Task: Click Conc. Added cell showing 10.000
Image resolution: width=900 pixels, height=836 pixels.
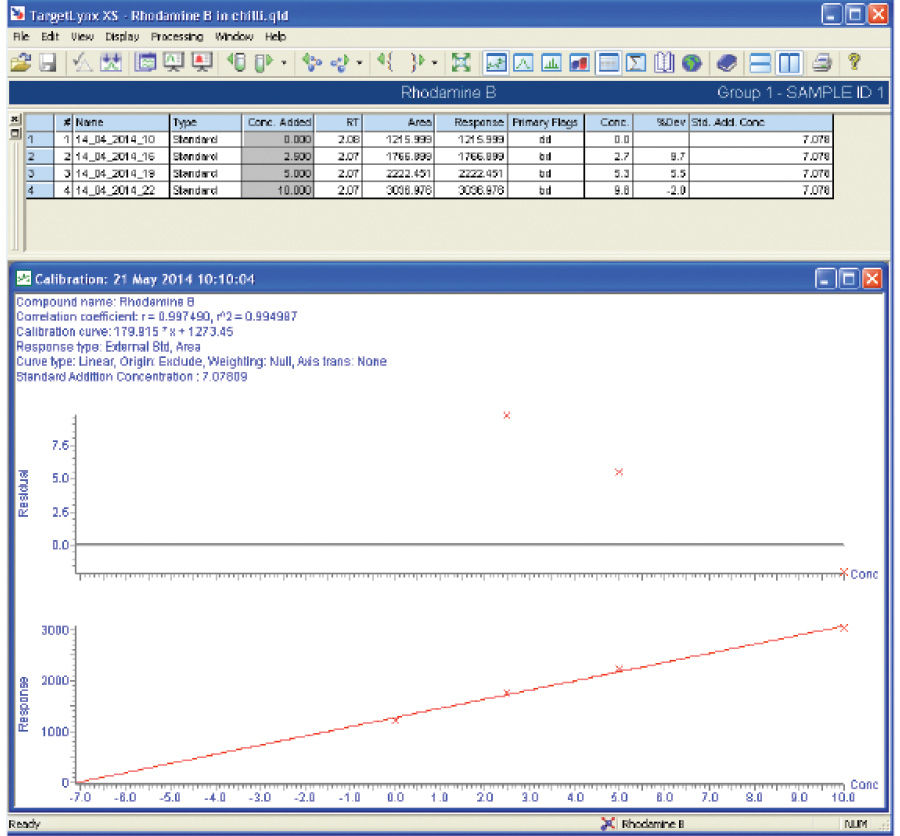Action: tap(278, 190)
